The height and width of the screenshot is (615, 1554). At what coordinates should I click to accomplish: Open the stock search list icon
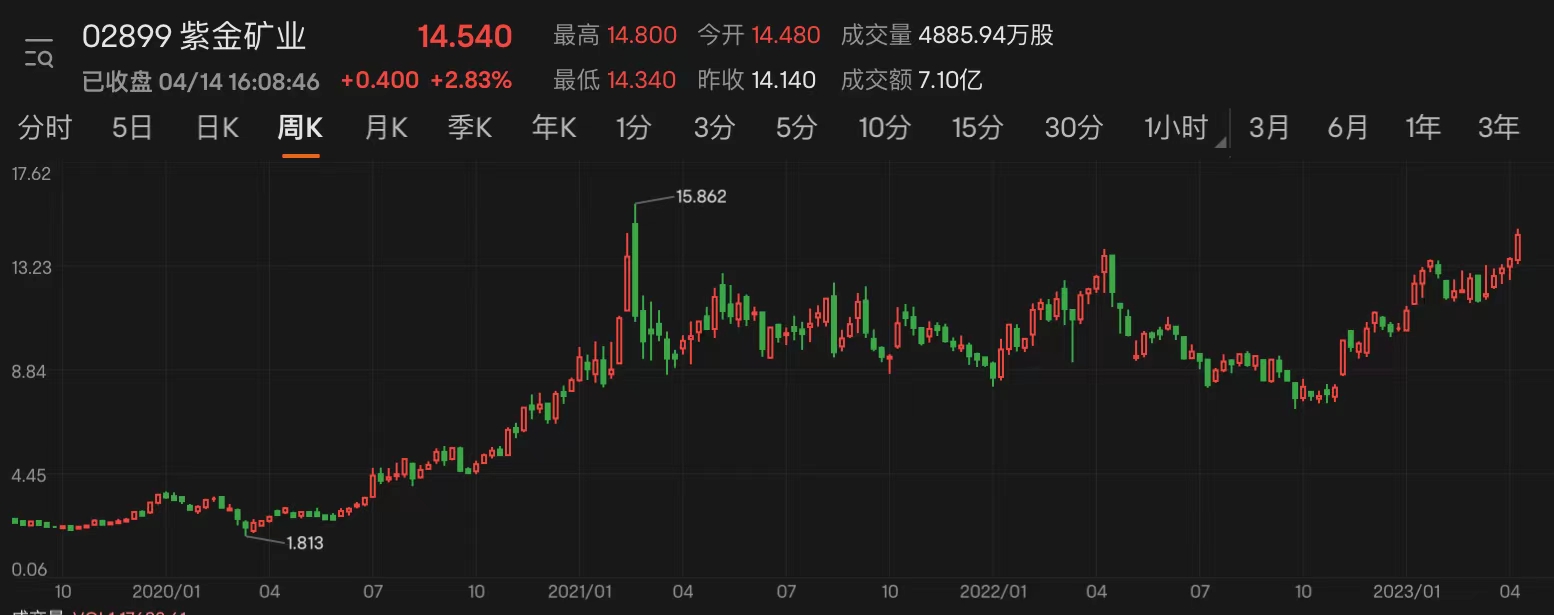pyautogui.click(x=40, y=55)
